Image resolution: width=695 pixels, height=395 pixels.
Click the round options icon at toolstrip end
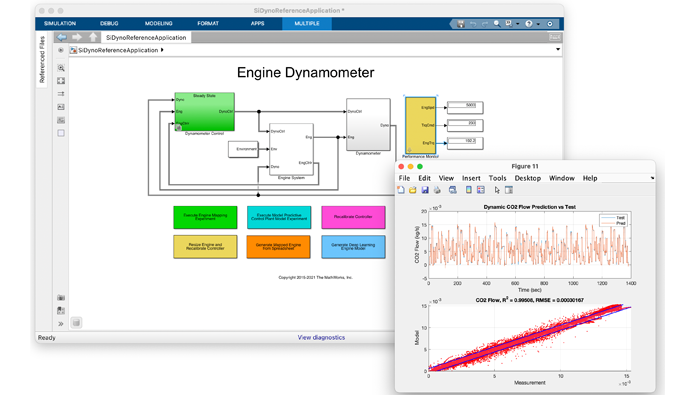tap(550, 24)
